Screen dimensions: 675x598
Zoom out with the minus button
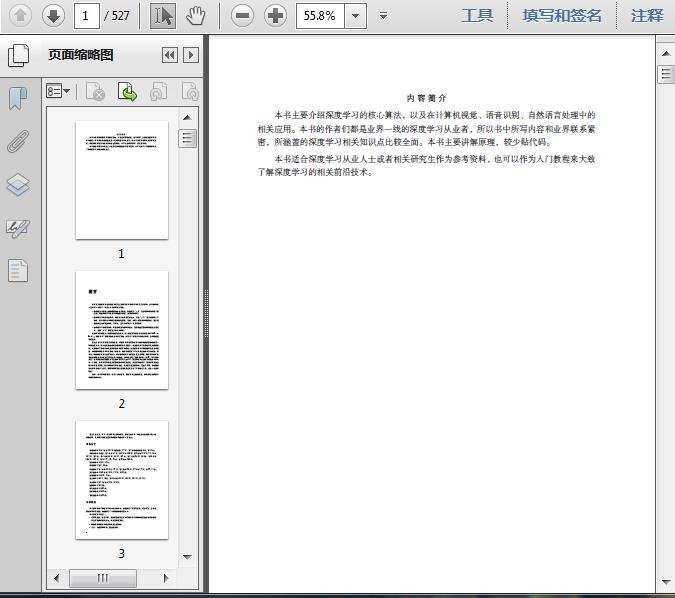tap(242, 16)
